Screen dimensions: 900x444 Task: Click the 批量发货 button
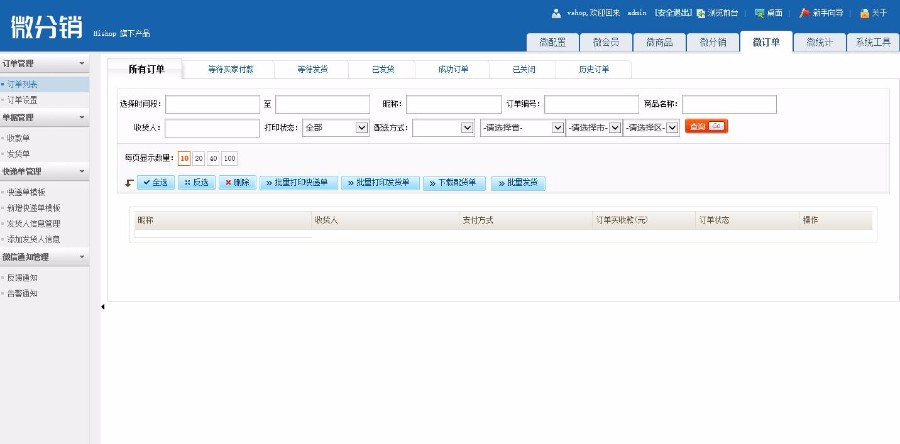click(x=518, y=183)
